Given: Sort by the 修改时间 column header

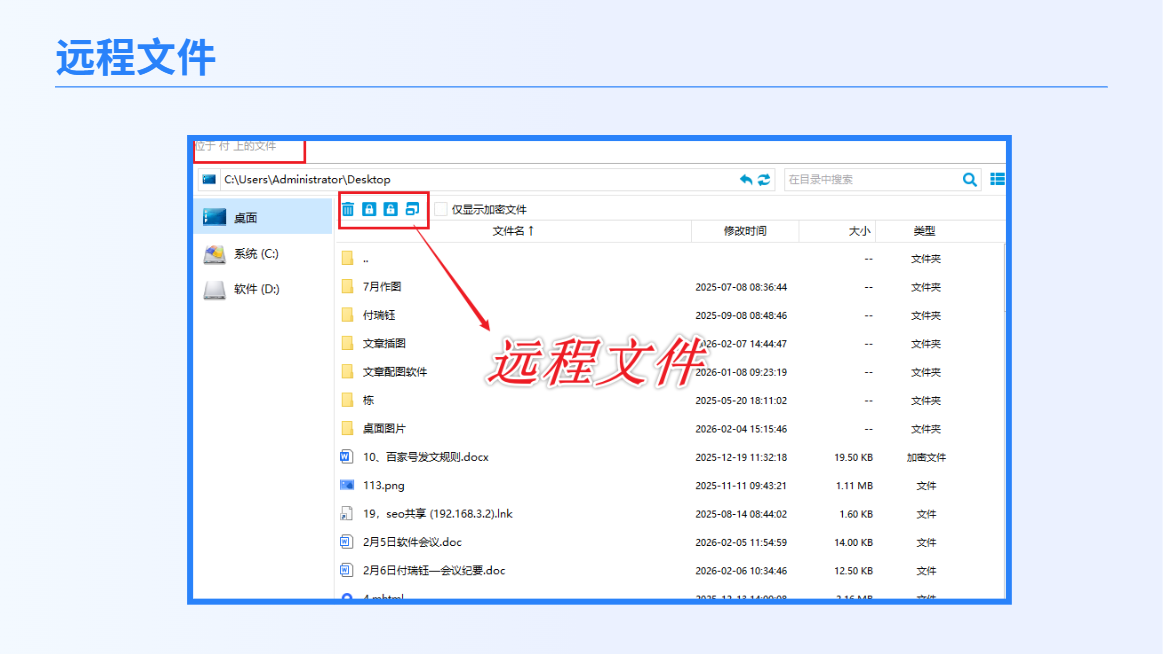Looking at the screenshot, I should pyautogui.click(x=745, y=231).
